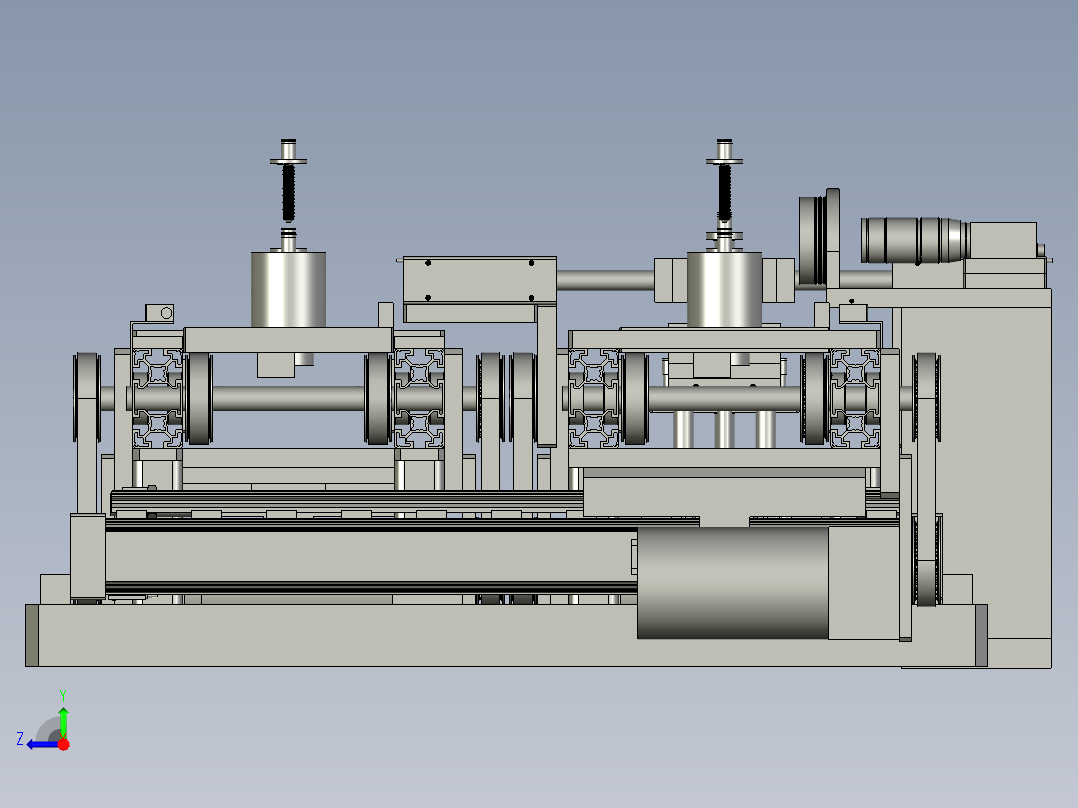Select the long horizontal linear rail beam
This screenshot has height=808, width=1078.
point(371,556)
